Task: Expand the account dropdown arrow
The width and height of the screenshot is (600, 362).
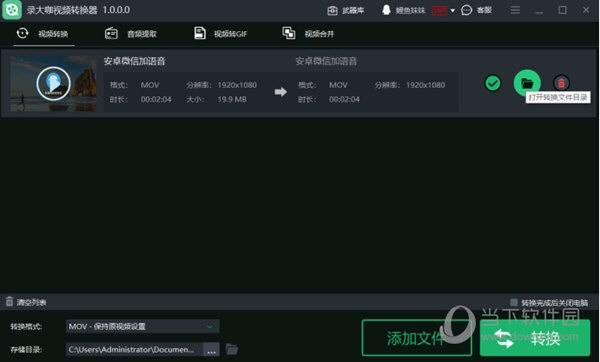Action: point(452,11)
